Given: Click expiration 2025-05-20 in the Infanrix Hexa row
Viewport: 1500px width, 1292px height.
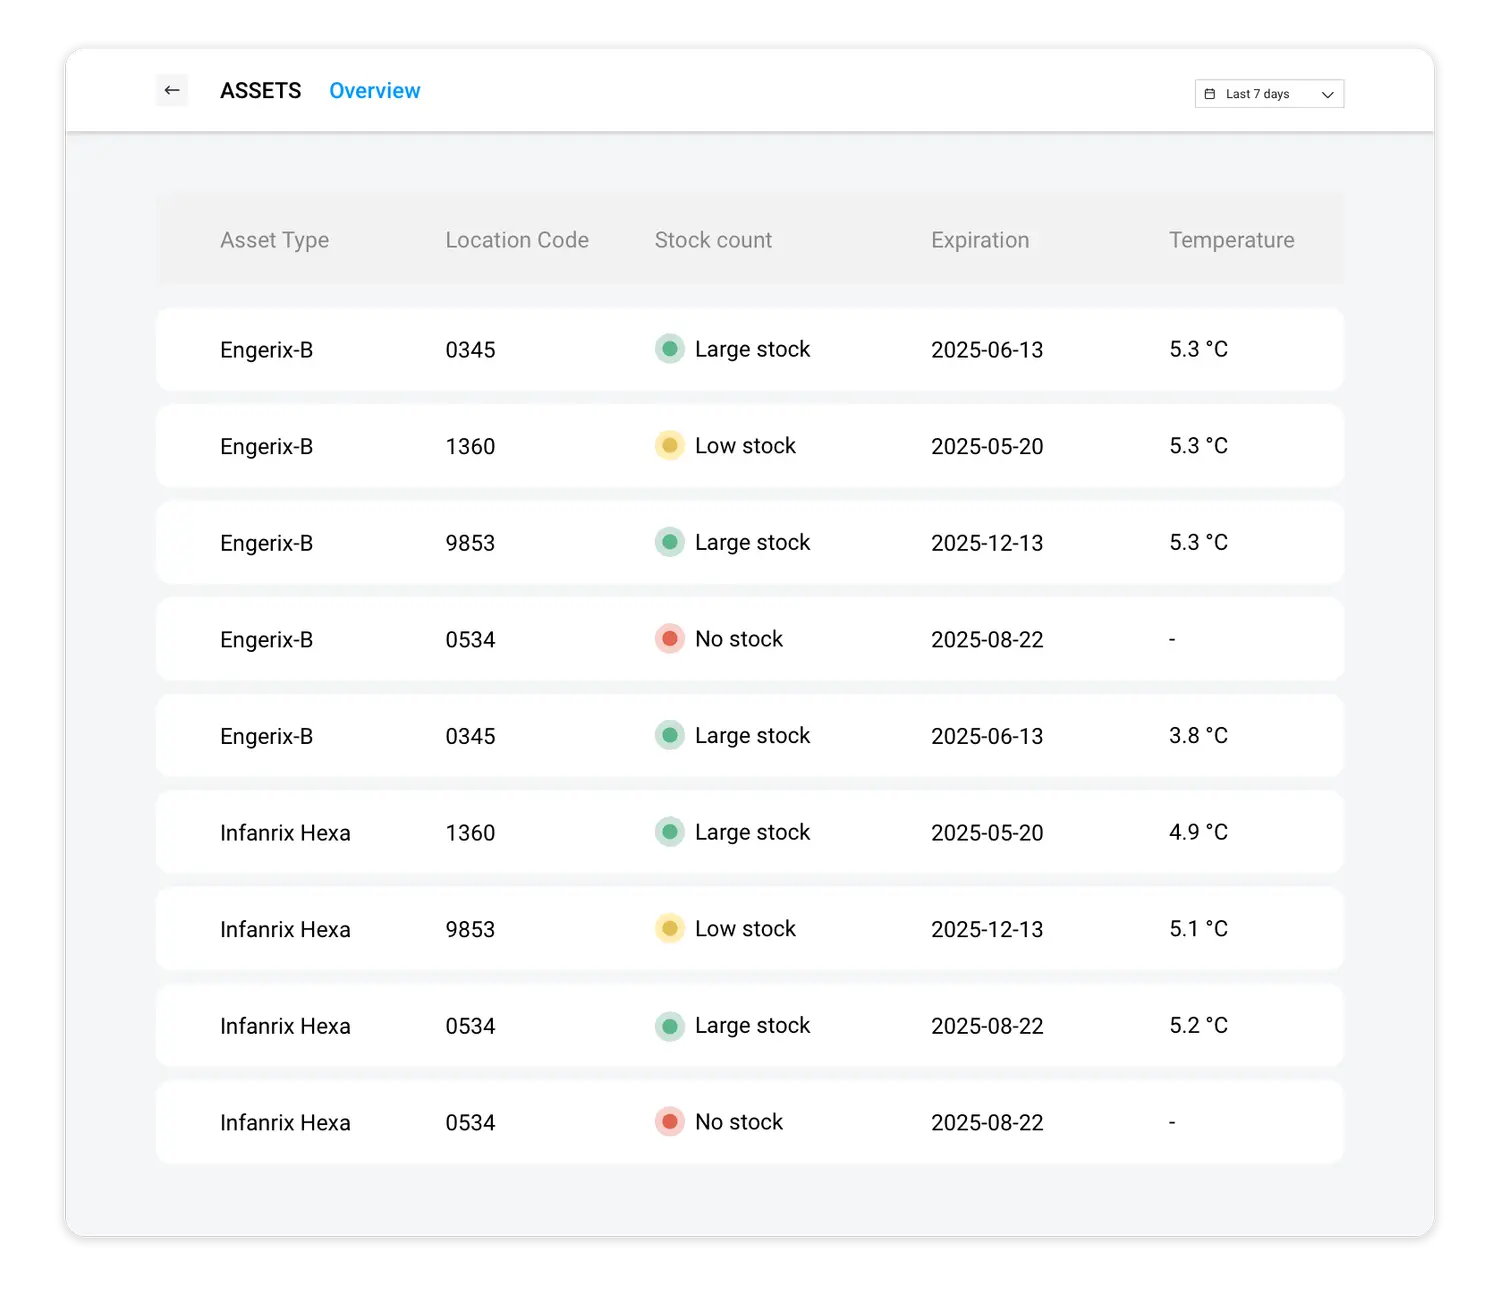Looking at the screenshot, I should pos(987,833).
